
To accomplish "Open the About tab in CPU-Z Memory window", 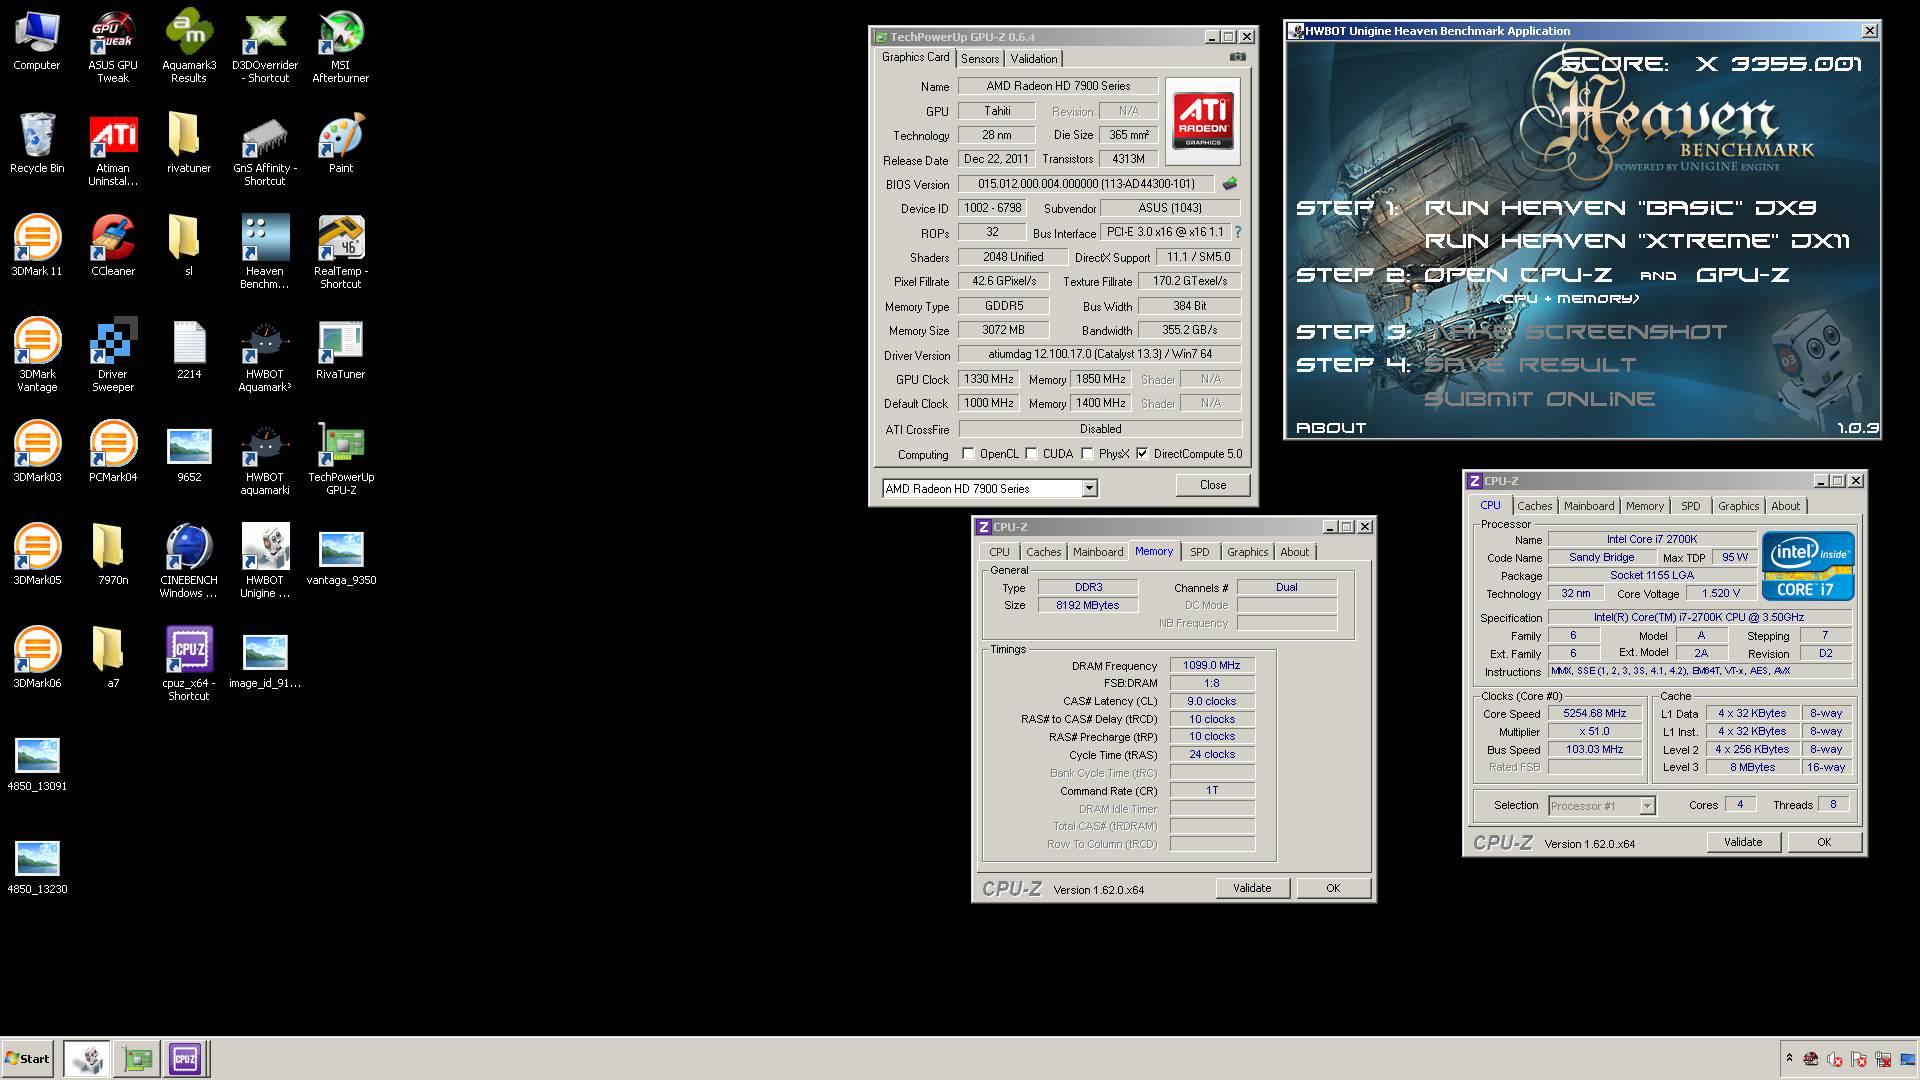I will (x=1294, y=552).
